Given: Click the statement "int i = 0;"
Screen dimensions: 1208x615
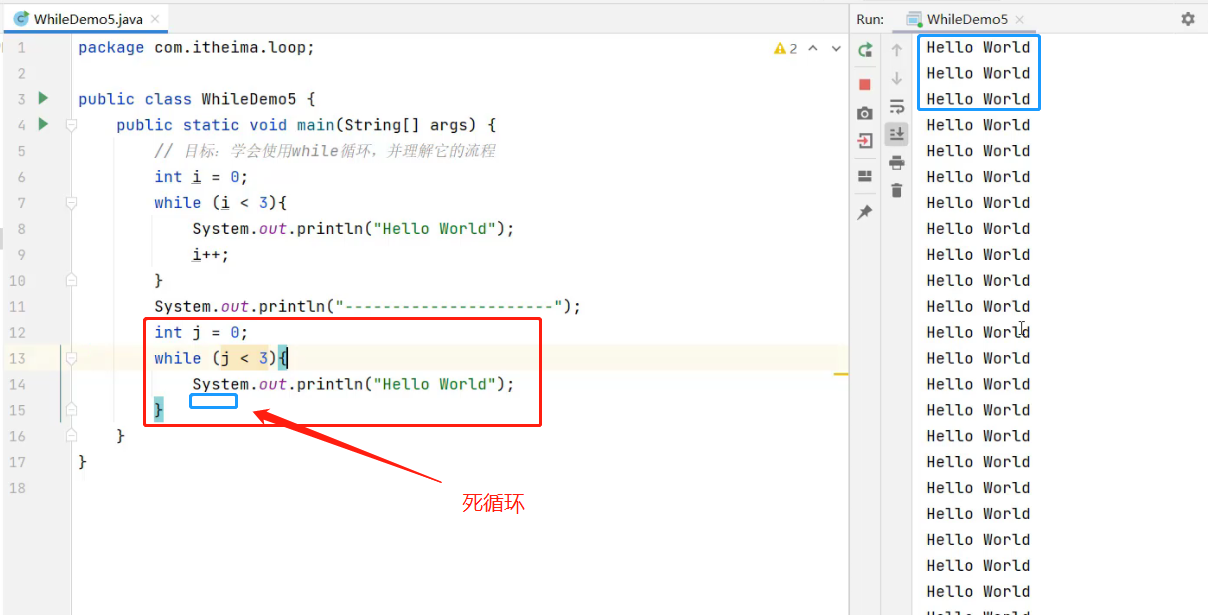Looking at the screenshot, I should click(x=201, y=177).
